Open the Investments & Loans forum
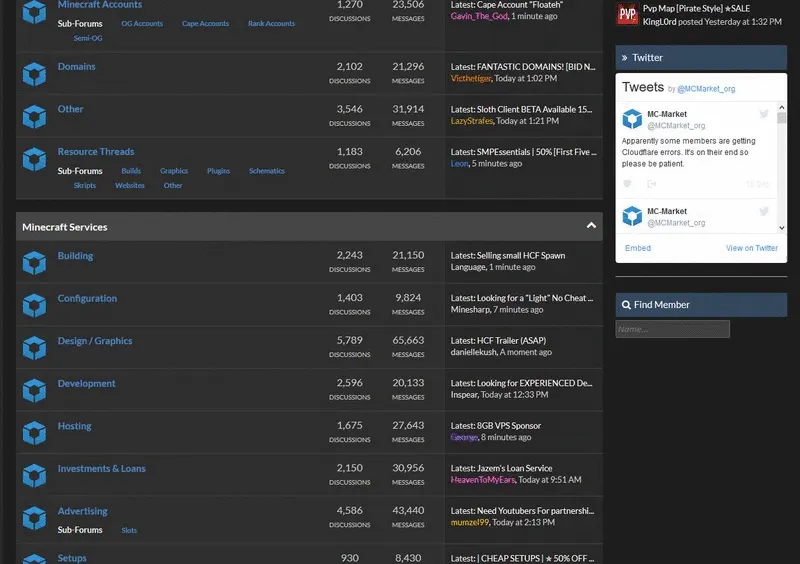Viewport: 800px width, 564px height. pyautogui.click(x=102, y=468)
